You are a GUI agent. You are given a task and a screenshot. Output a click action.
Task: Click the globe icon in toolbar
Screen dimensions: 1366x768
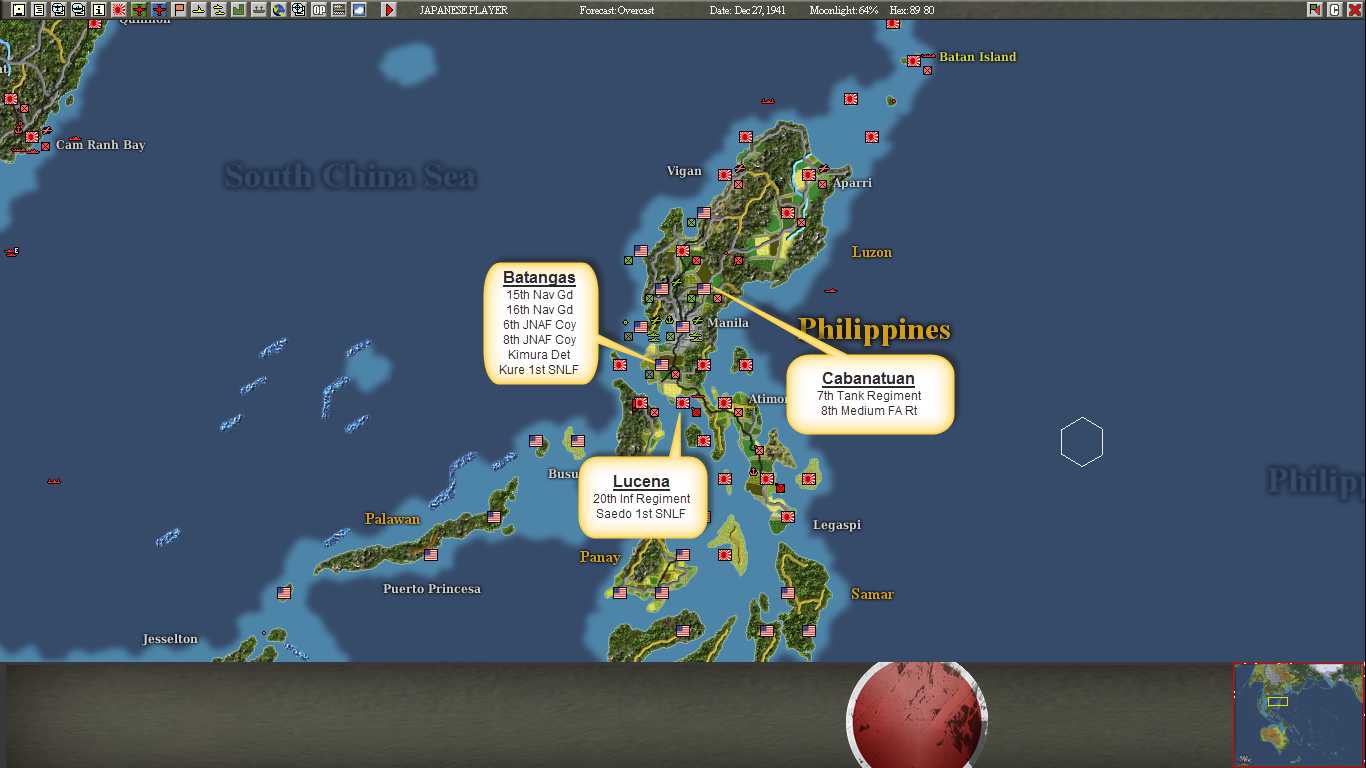278,10
